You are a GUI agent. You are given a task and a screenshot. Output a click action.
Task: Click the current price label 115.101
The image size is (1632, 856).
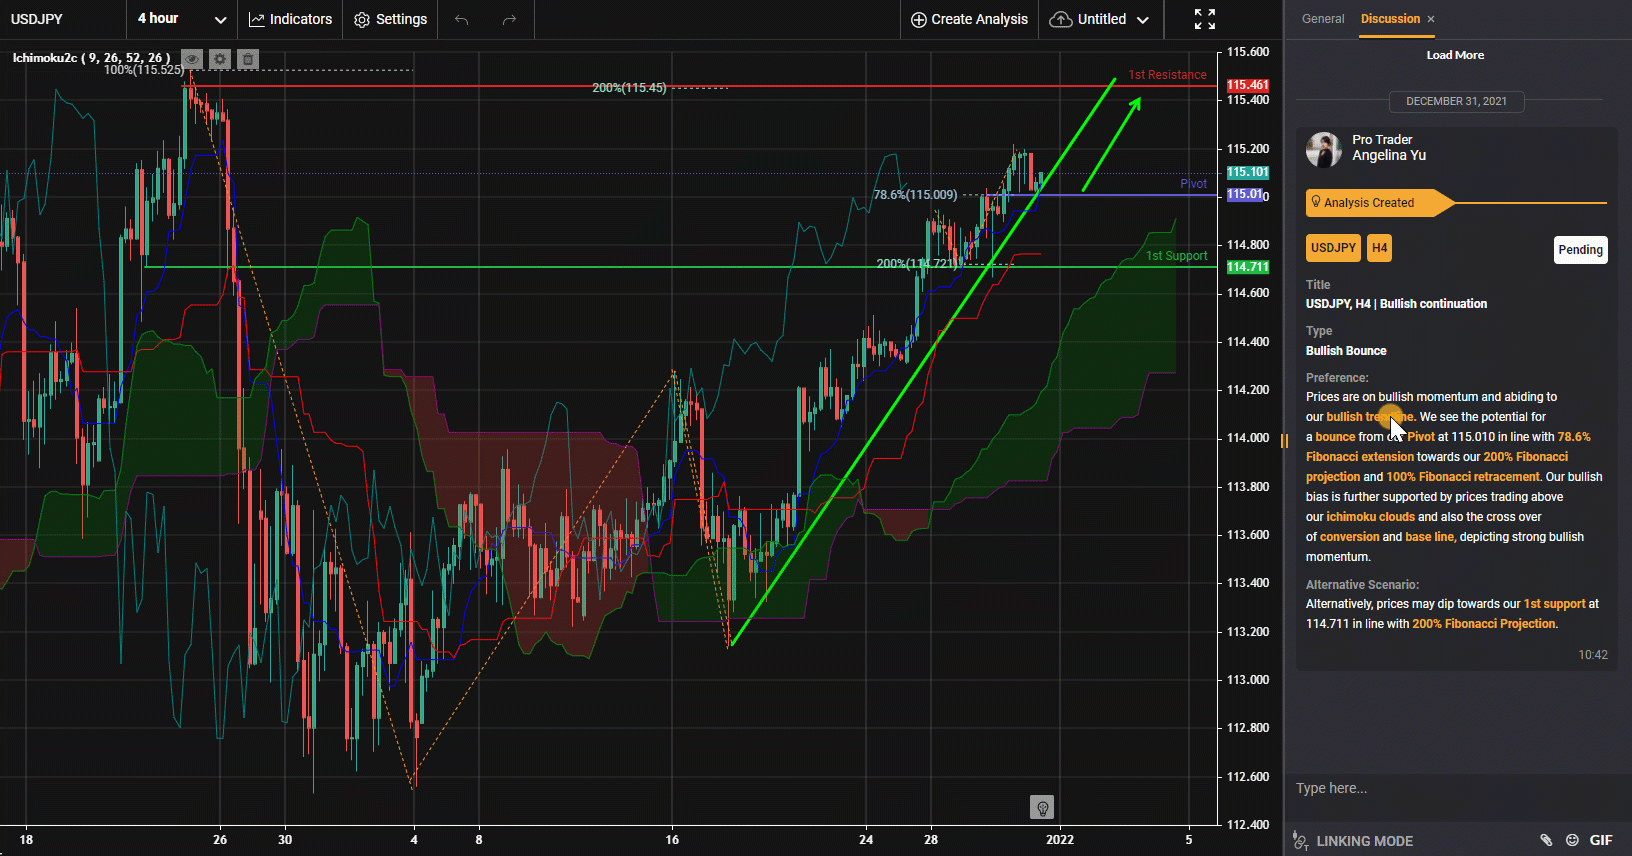pyautogui.click(x=1248, y=172)
